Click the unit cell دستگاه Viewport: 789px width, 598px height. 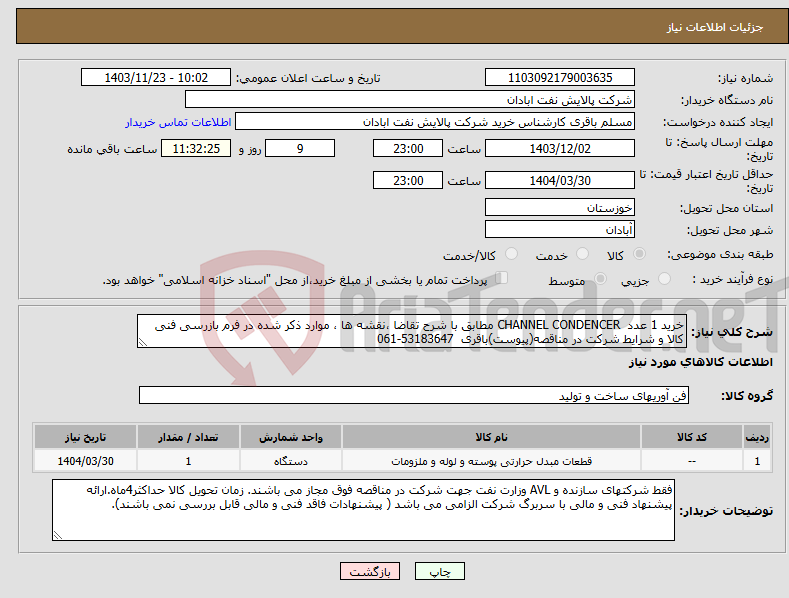pos(291,461)
